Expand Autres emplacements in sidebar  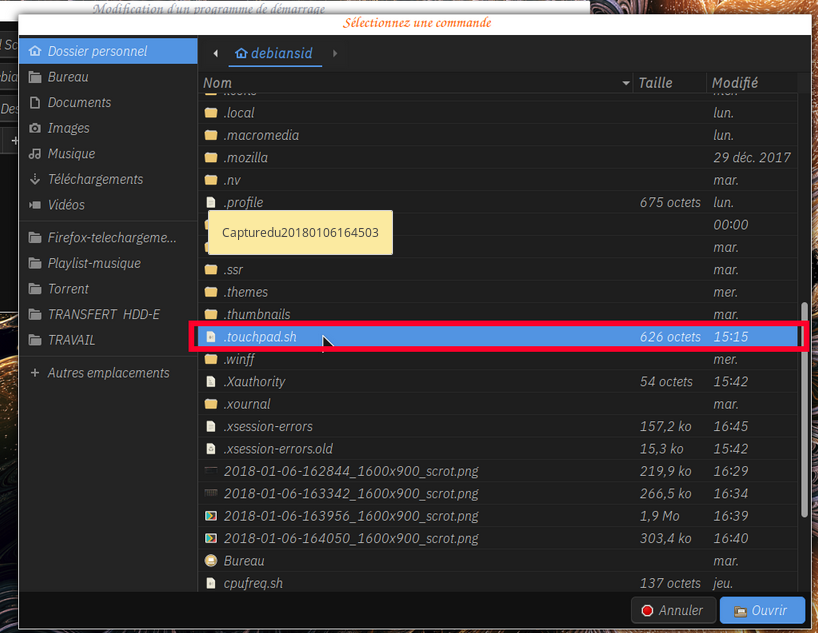(108, 373)
